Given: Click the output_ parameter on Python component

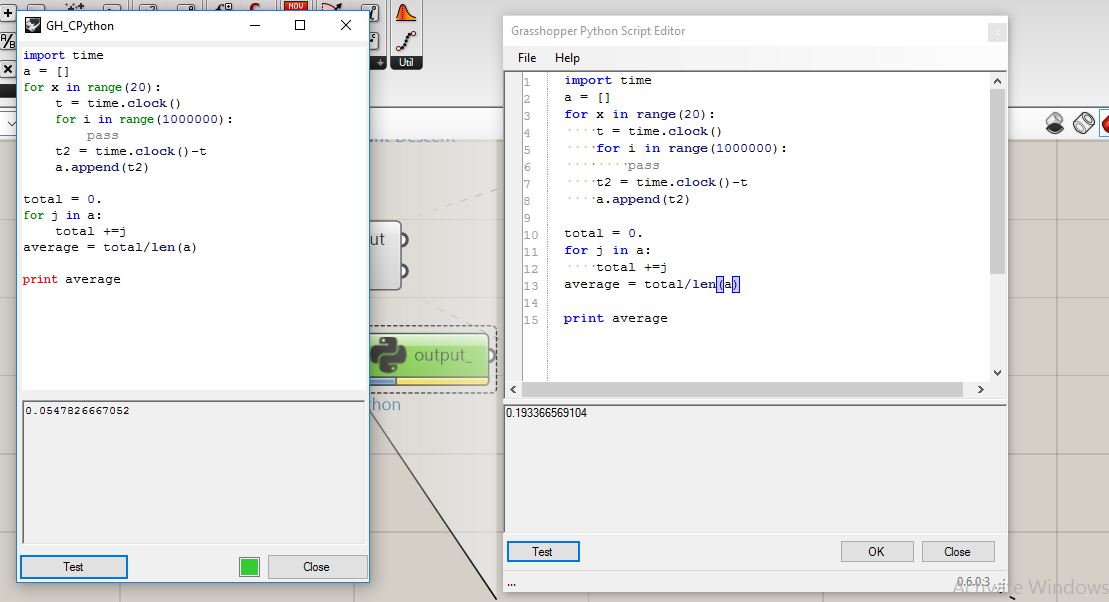Looking at the screenshot, I should point(442,356).
